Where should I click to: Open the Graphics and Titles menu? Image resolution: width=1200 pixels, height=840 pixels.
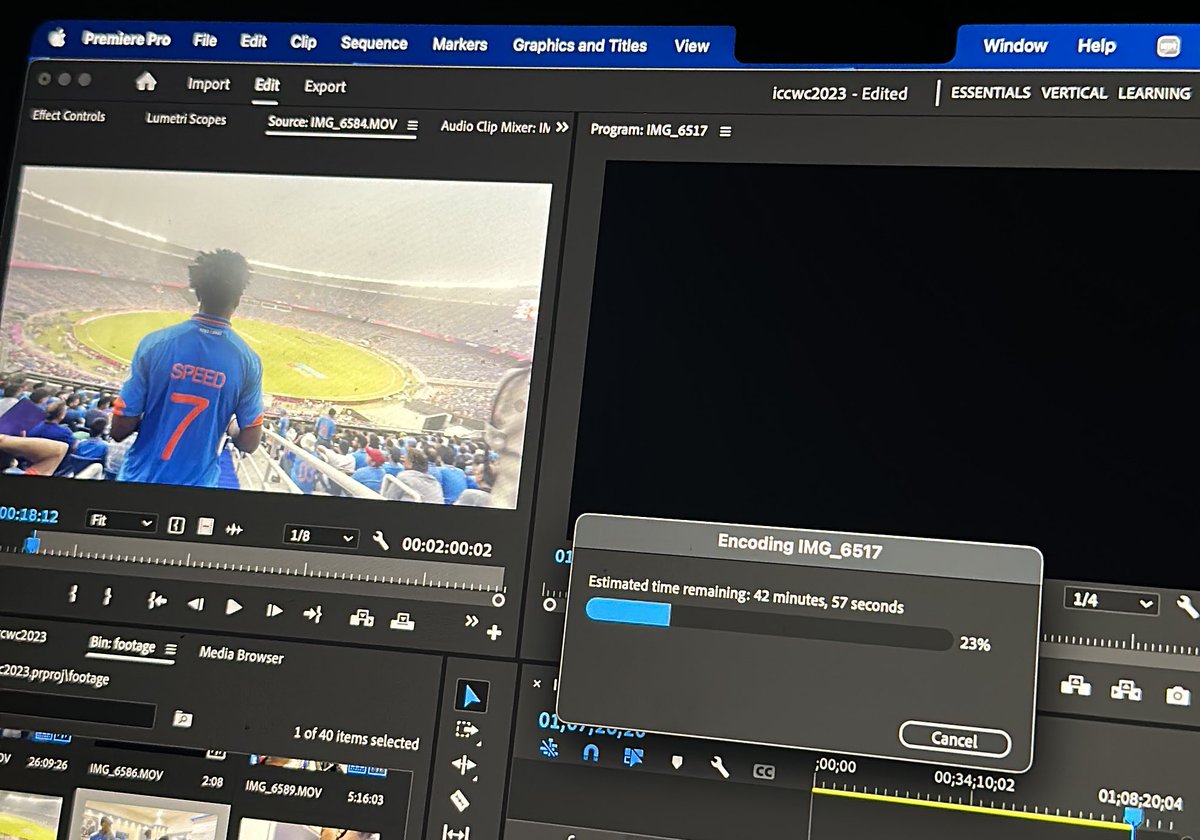pos(580,45)
